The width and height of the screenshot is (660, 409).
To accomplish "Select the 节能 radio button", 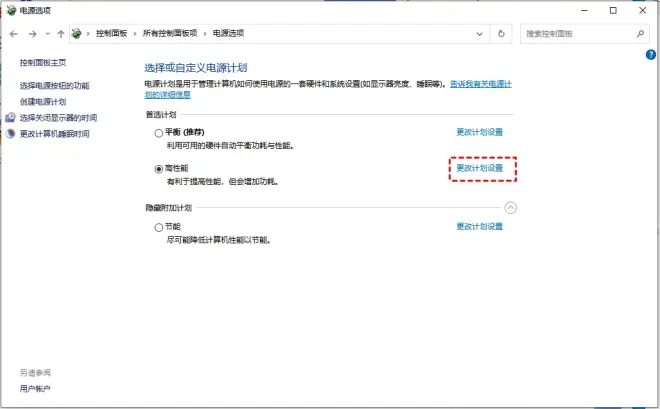I will [x=159, y=228].
